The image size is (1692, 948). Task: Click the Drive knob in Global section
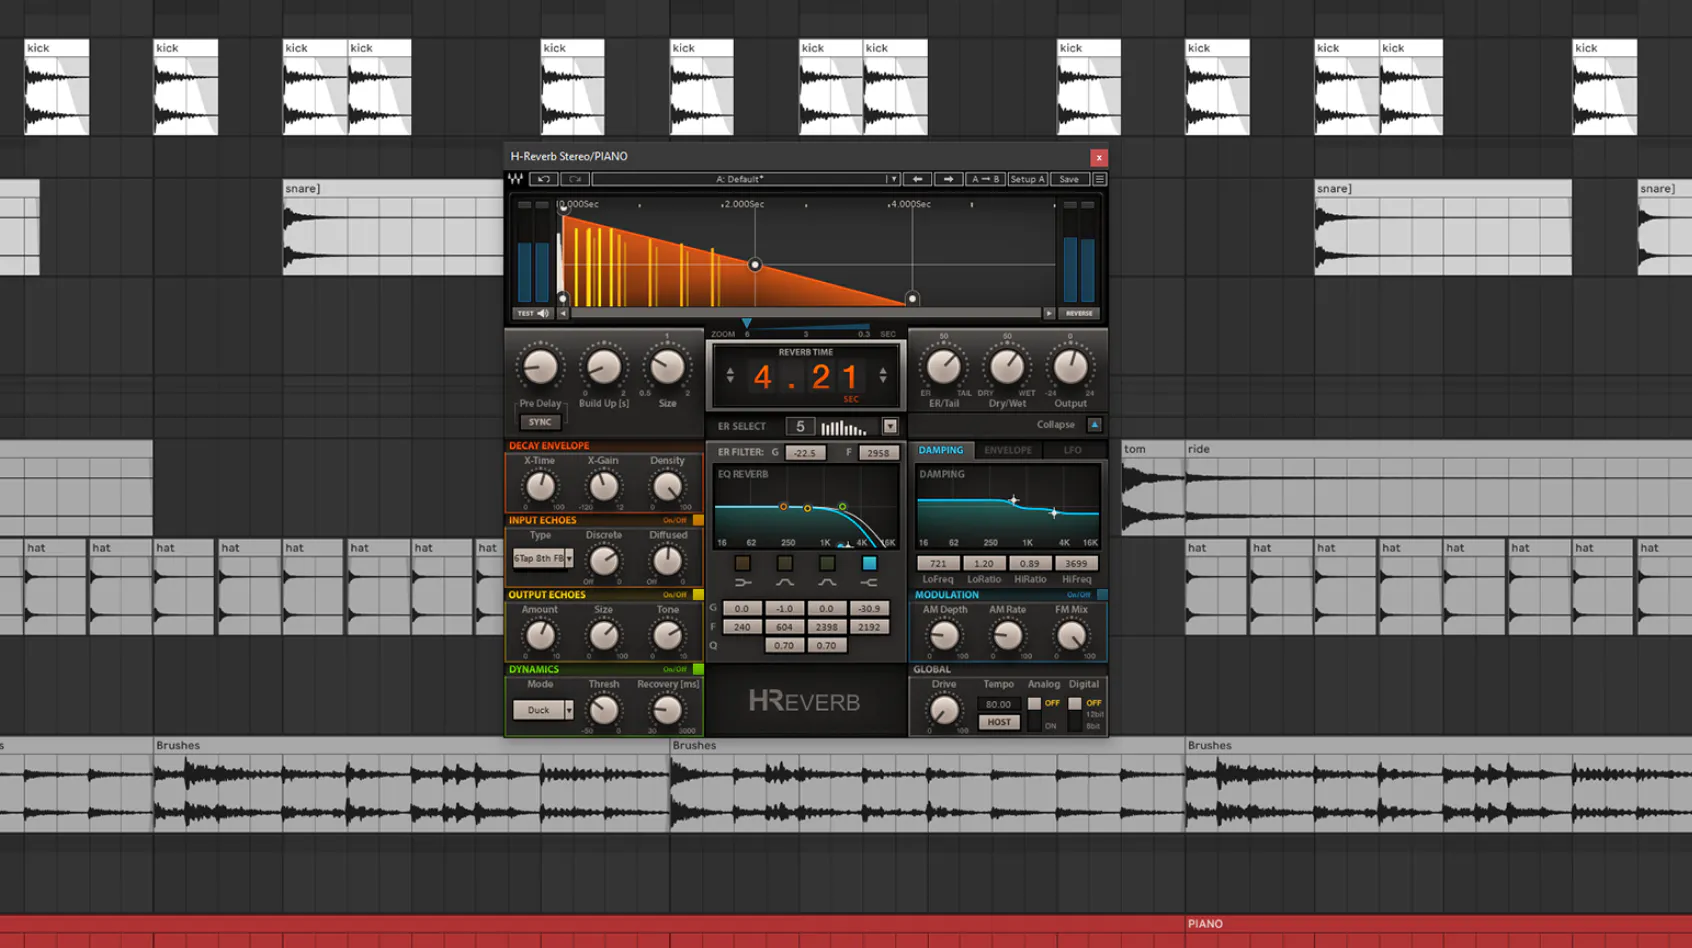coord(943,711)
